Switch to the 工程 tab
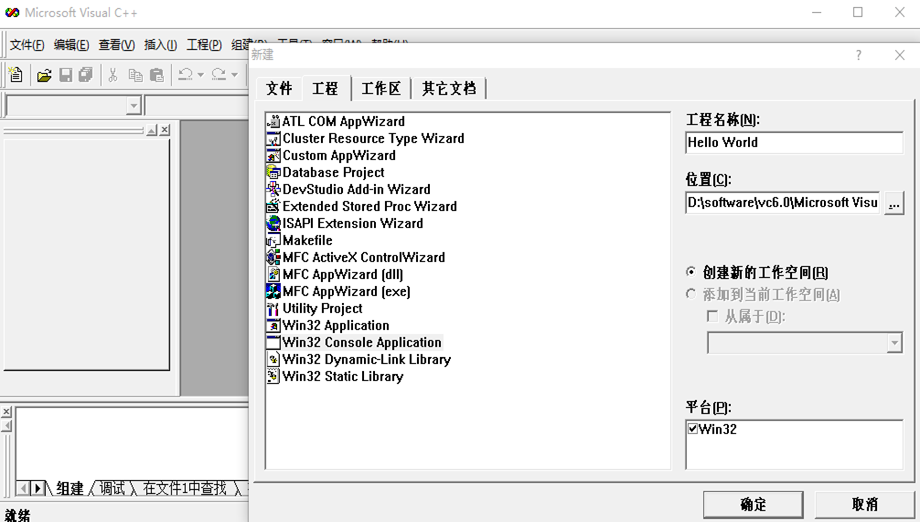This screenshot has height=522, width=920. point(325,88)
